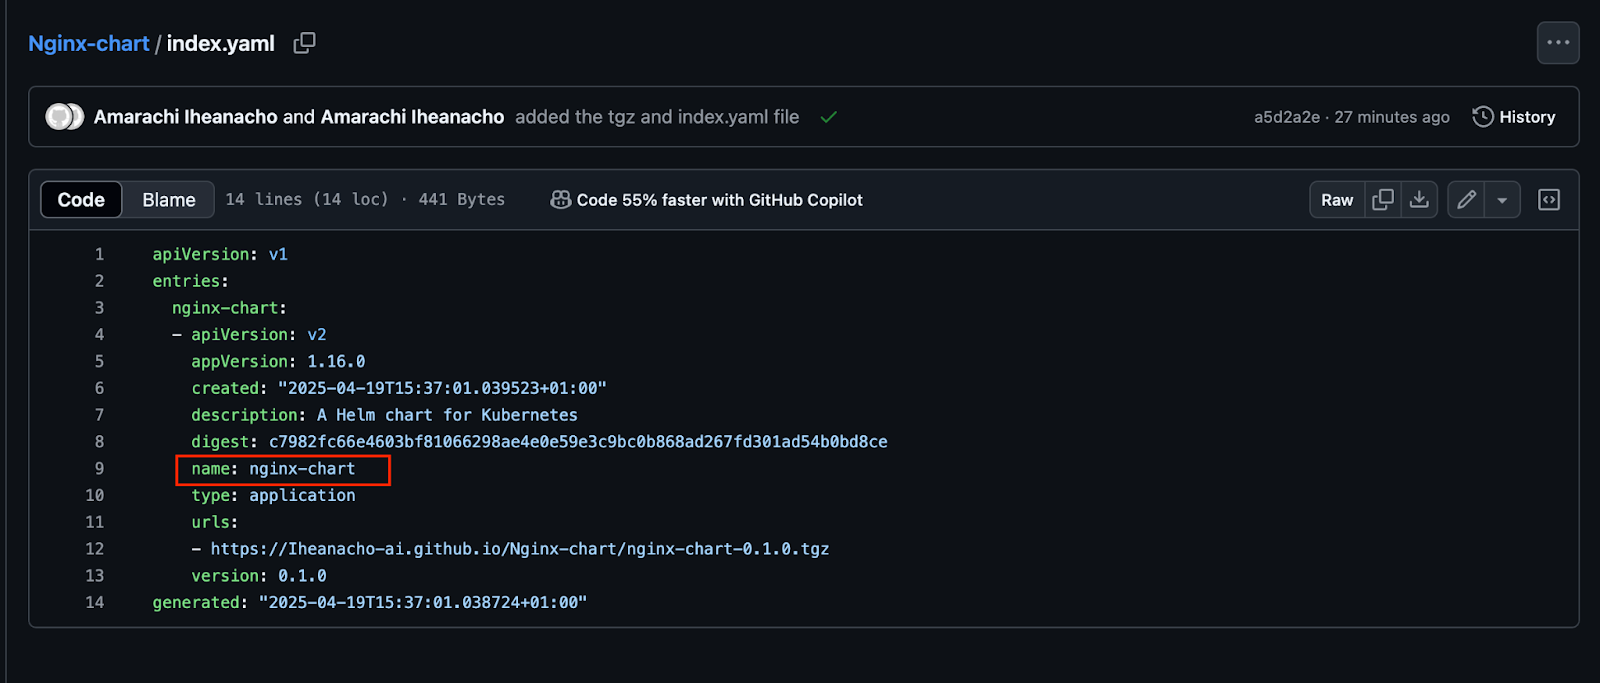The image size is (1600, 683).
Task: Open the Raw file view
Action: click(1337, 200)
